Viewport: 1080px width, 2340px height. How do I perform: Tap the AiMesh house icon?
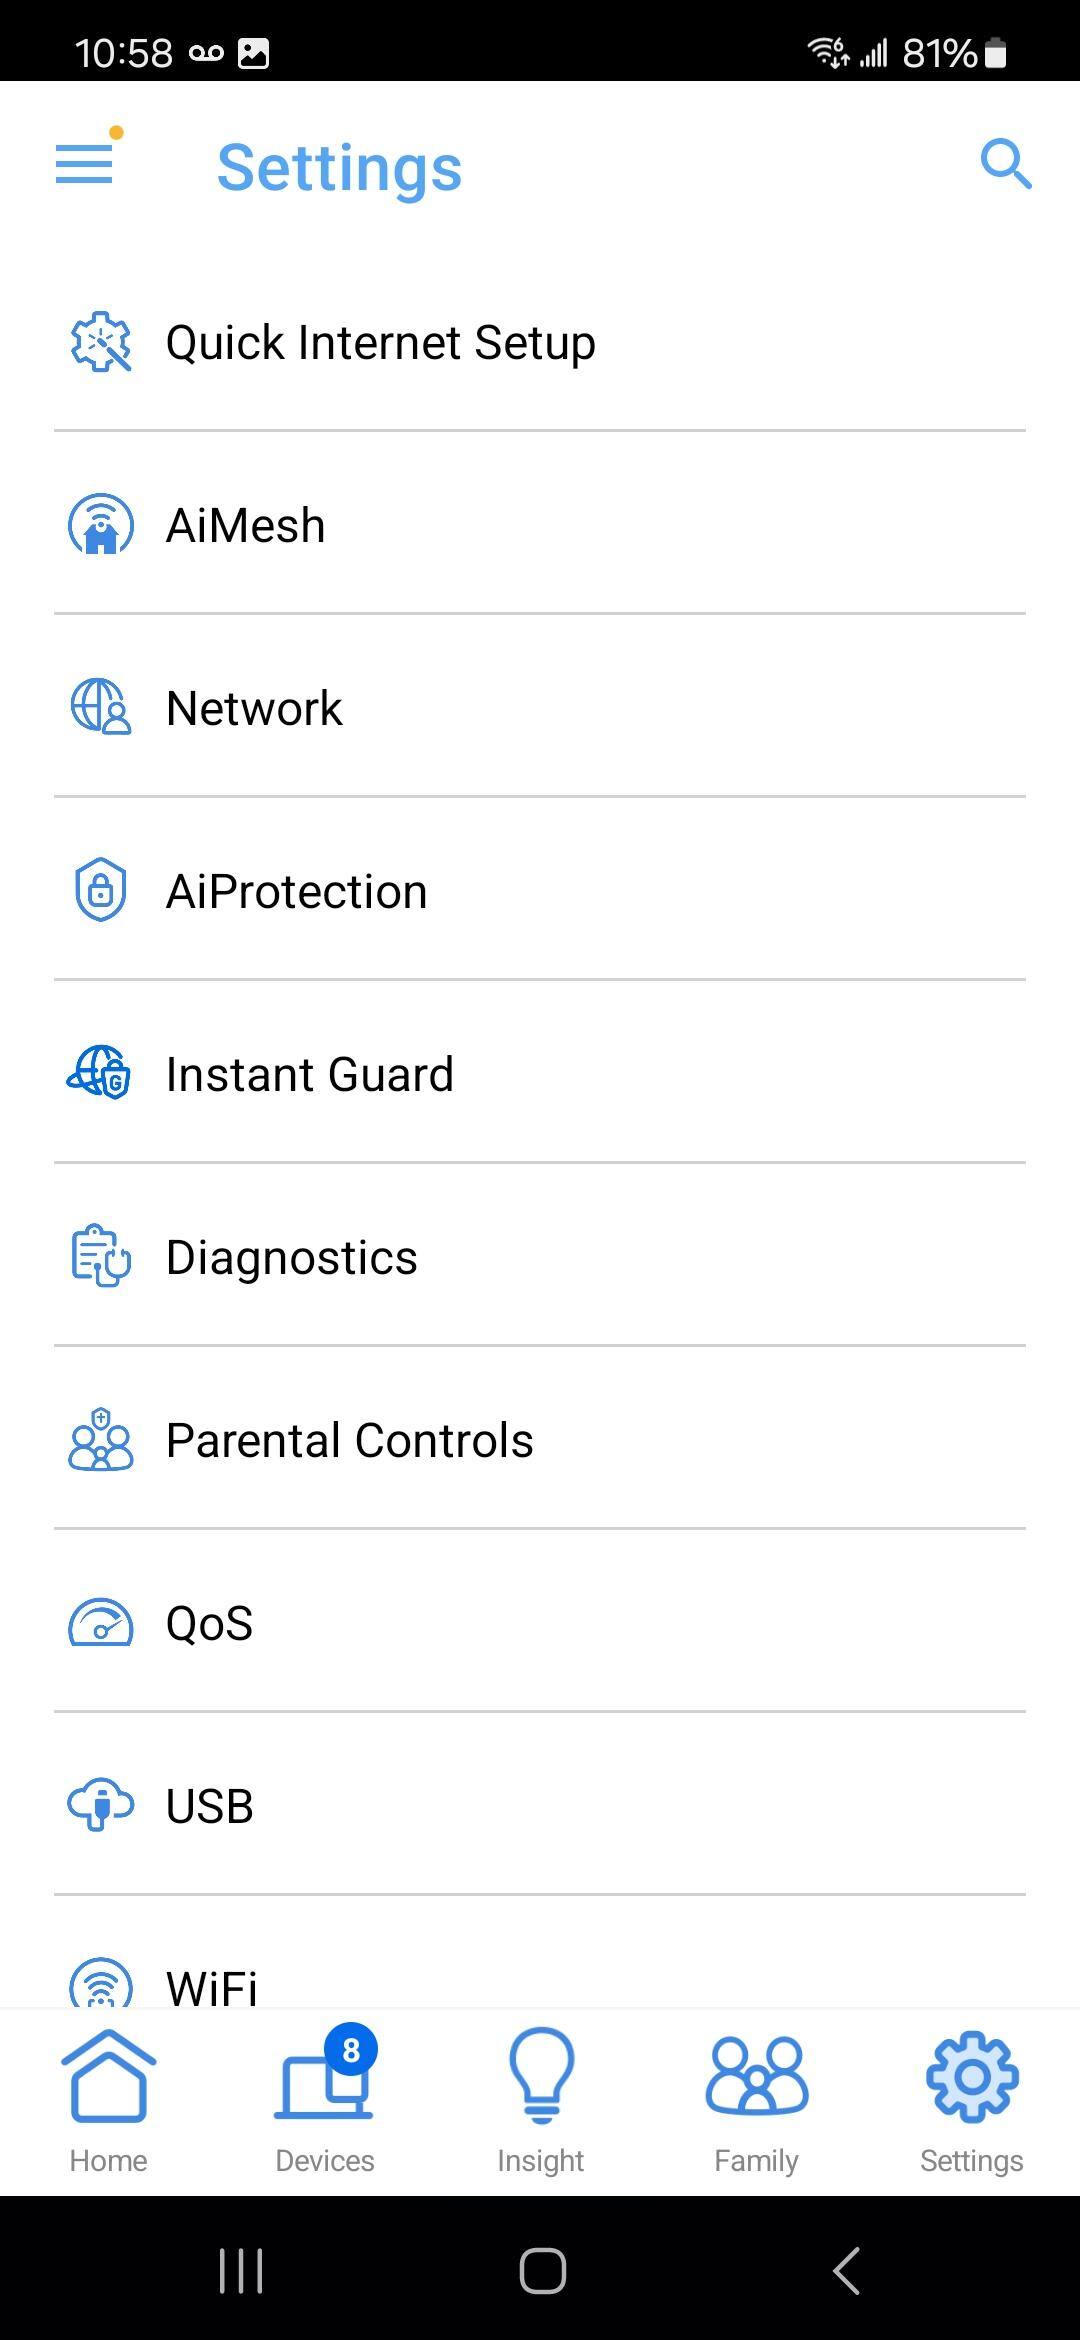tap(100, 525)
